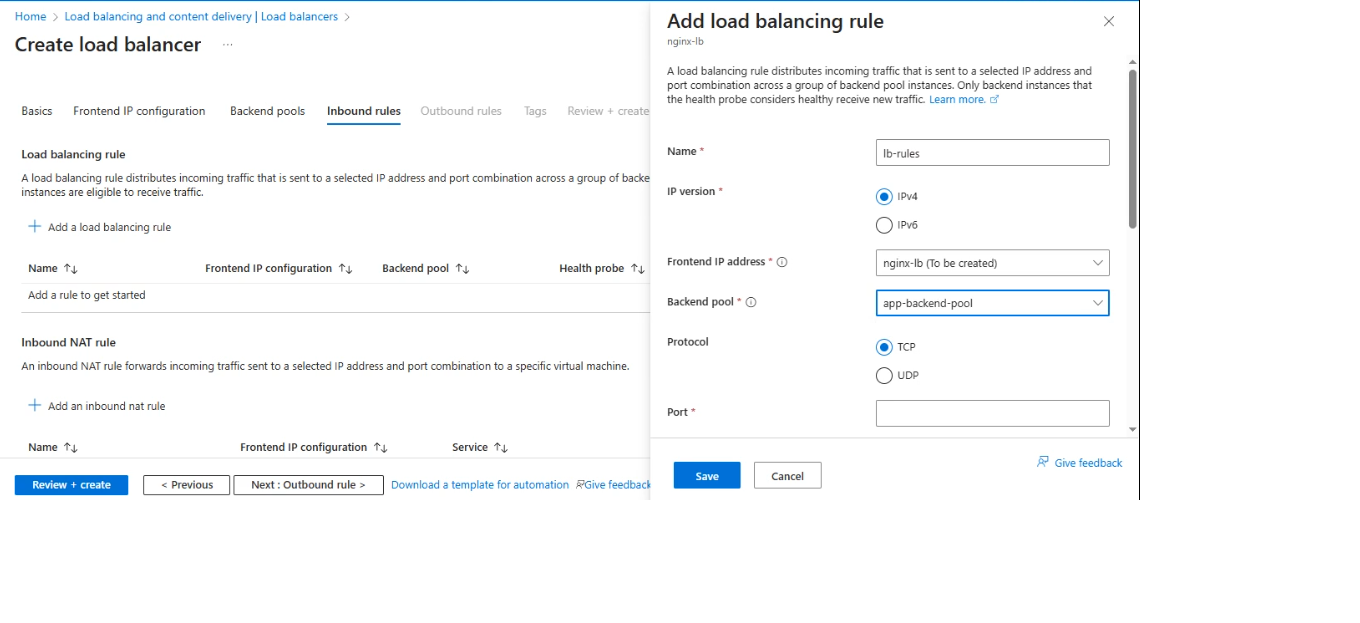
Task: Click the panel's vertical scrollbar thumb
Action: coord(1132,148)
